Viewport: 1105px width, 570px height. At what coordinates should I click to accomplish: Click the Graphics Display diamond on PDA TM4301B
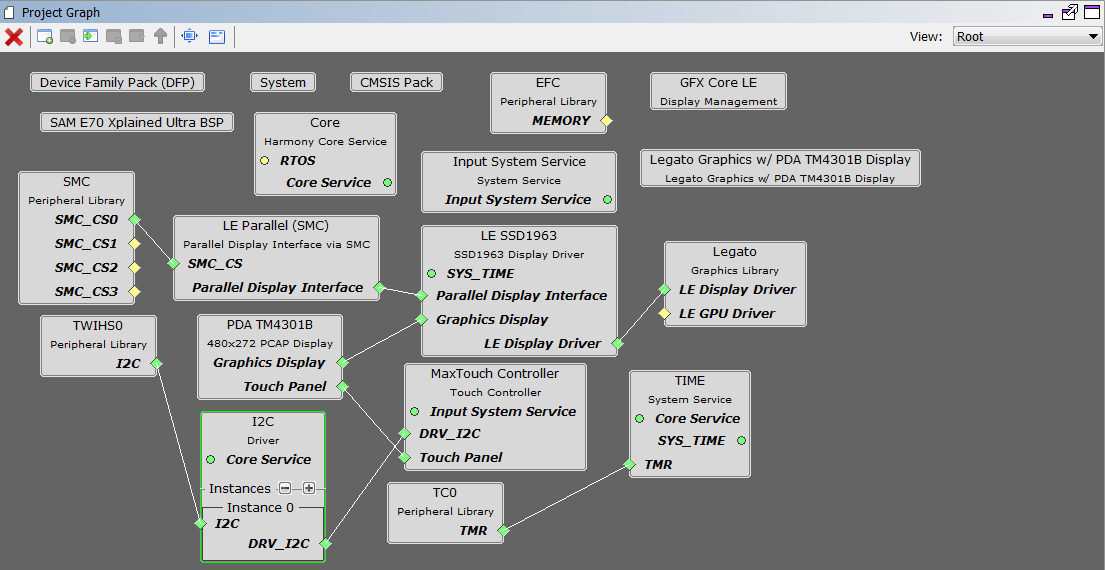point(342,363)
